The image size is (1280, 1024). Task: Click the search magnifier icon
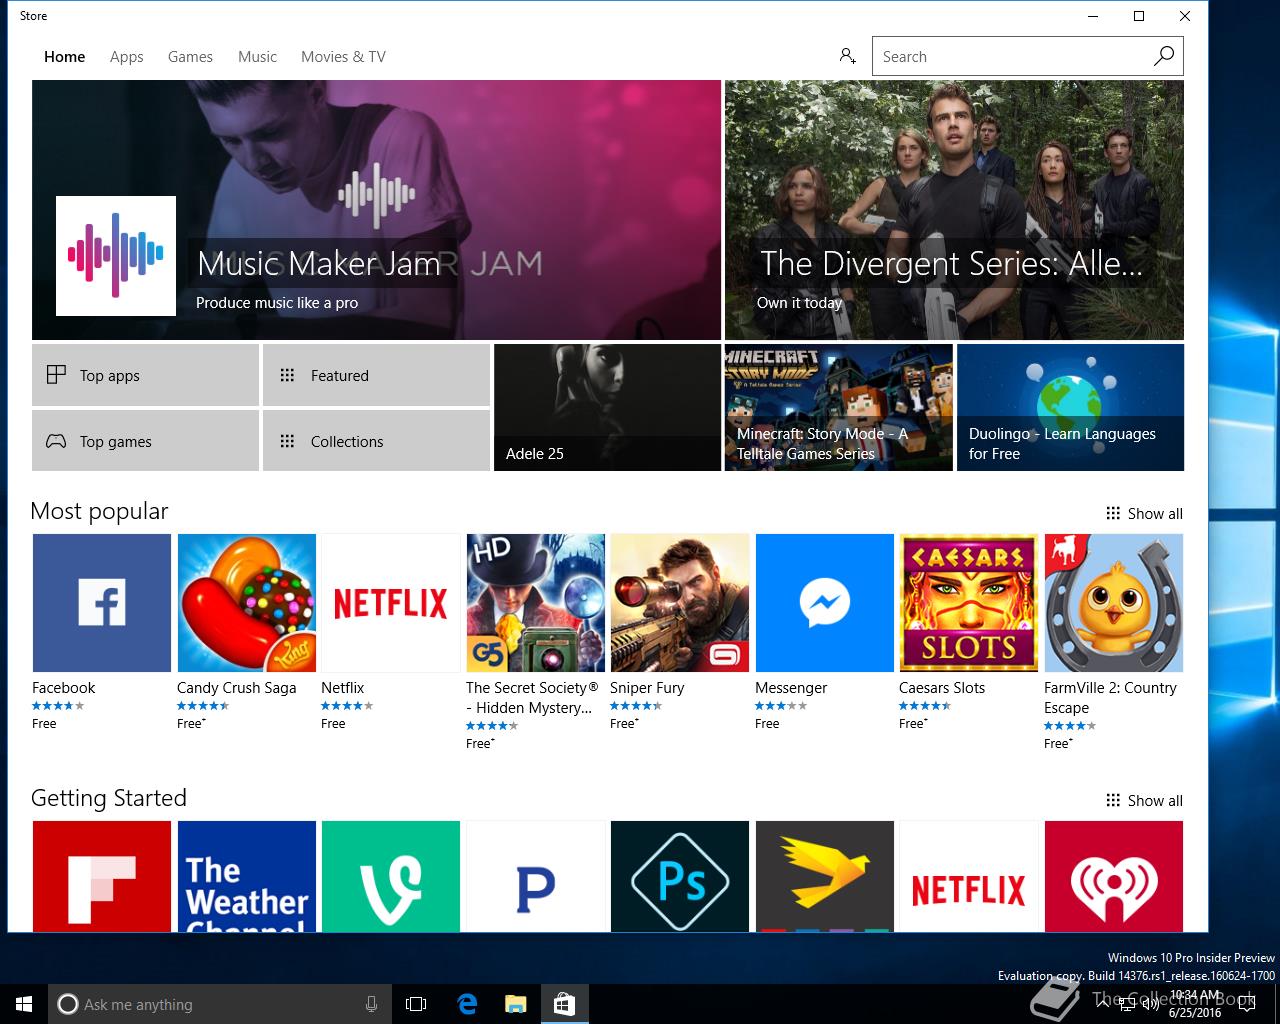coord(1164,56)
